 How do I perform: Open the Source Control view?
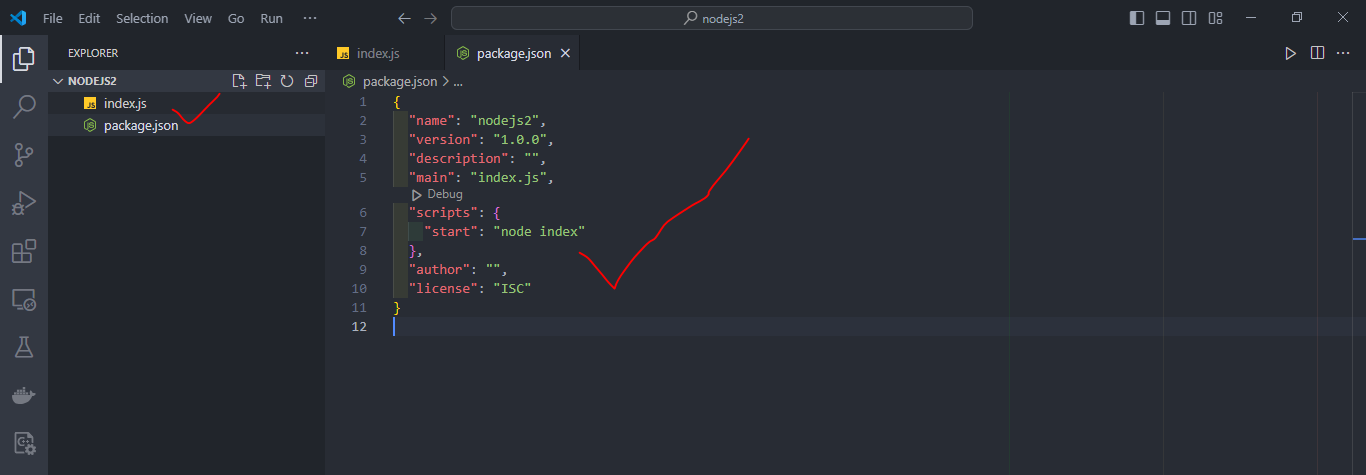24,155
